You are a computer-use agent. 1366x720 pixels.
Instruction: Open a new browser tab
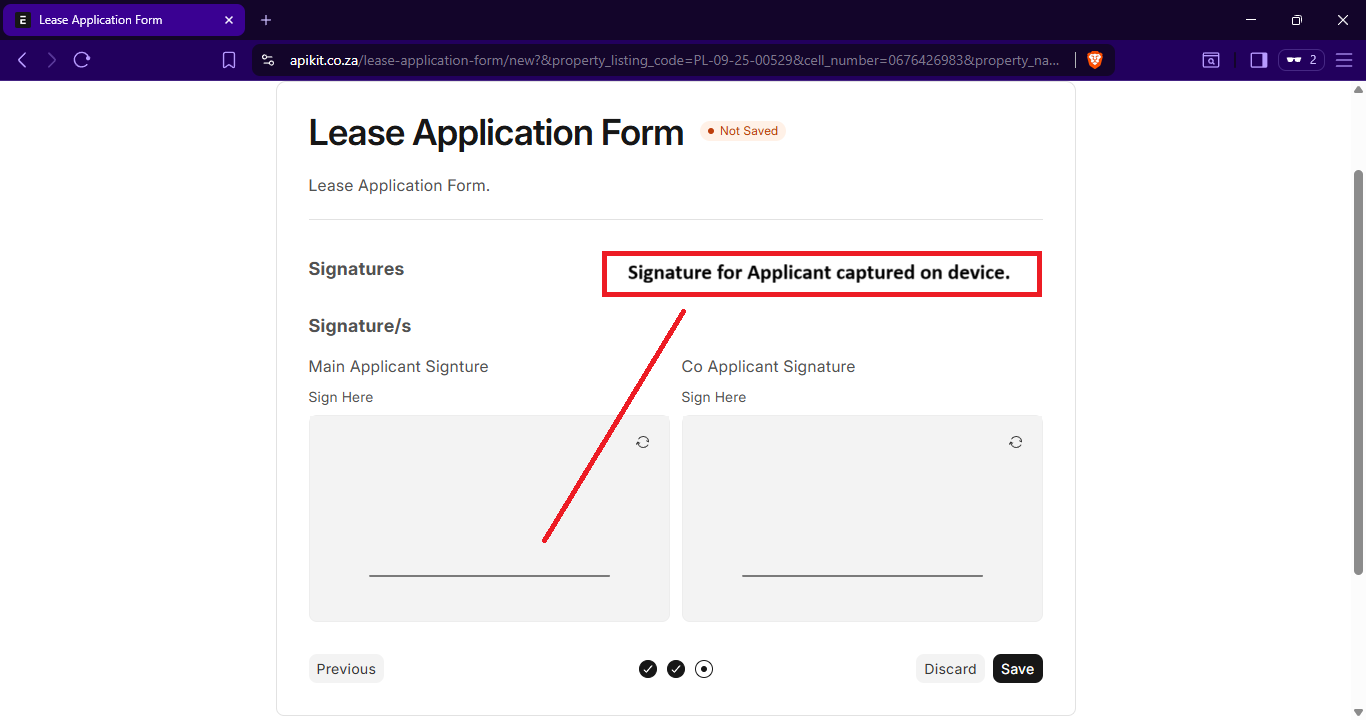coord(266,20)
